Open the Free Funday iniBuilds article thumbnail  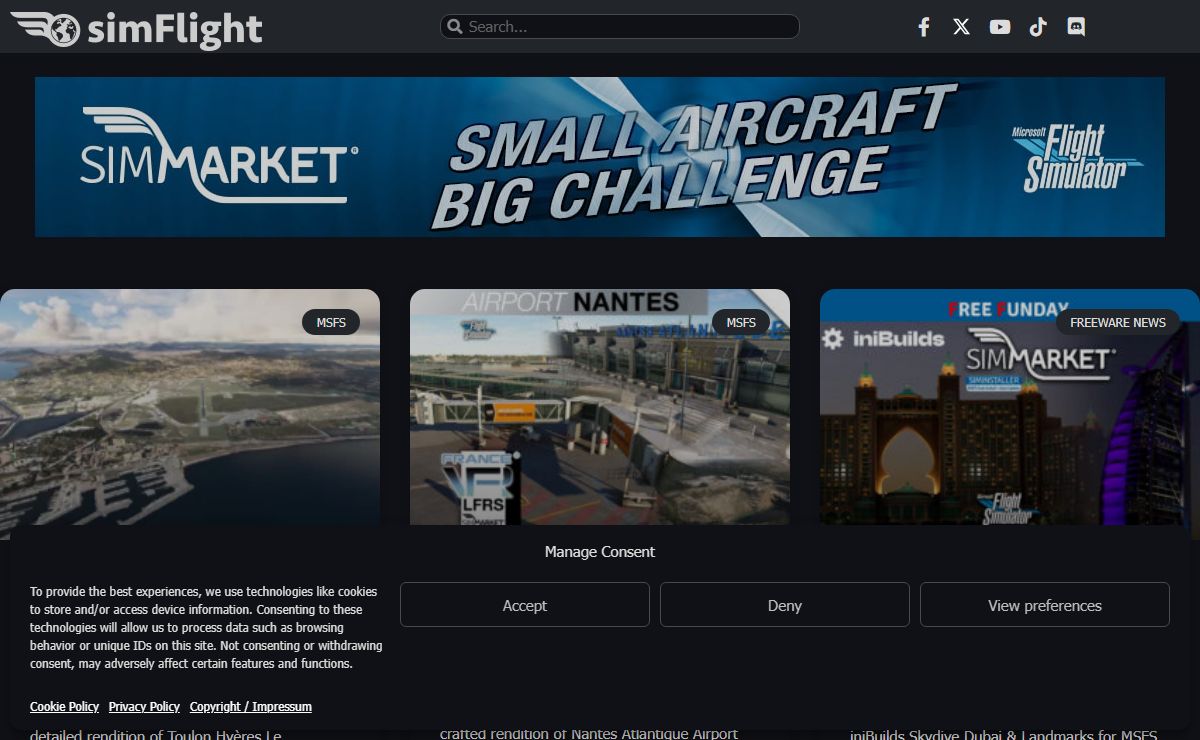click(1010, 407)
